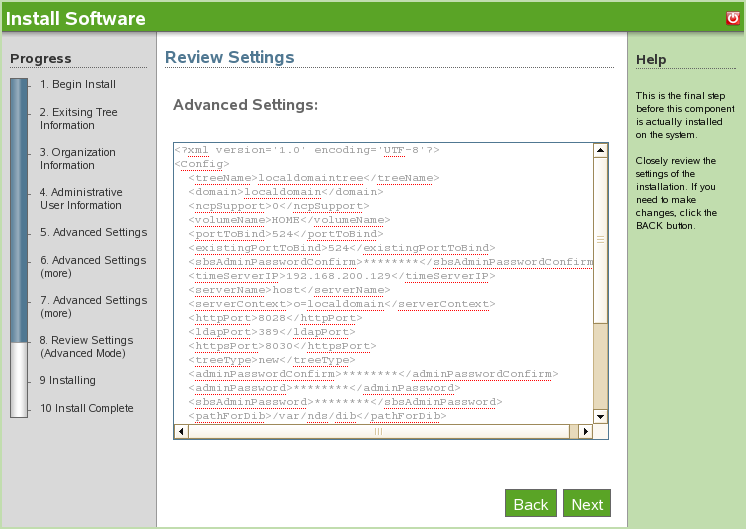This screenshot has width=746, height=529.
Task: Select step 9 Installing
Action: (68, 380)
